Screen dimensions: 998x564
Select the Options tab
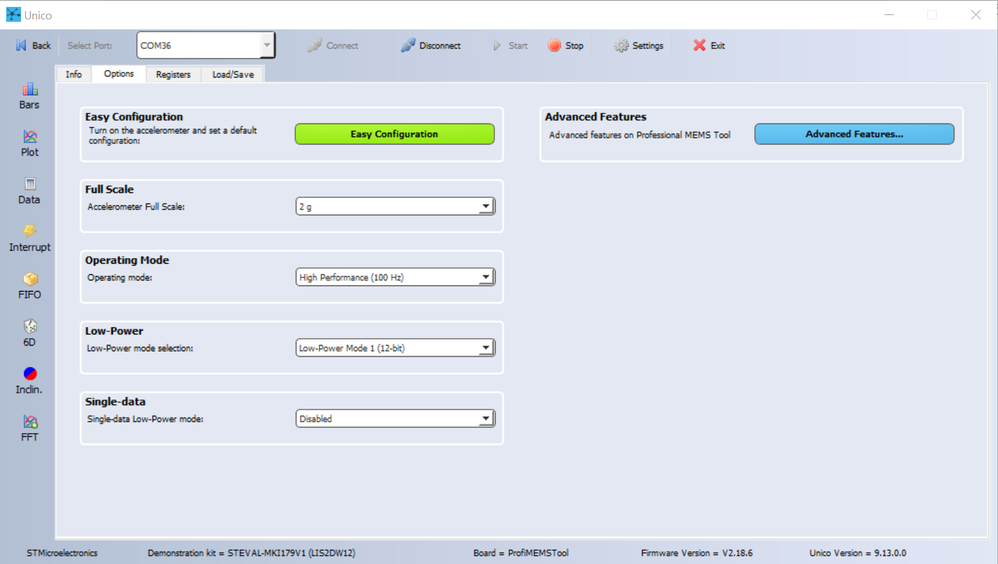(x=119, y=74)
